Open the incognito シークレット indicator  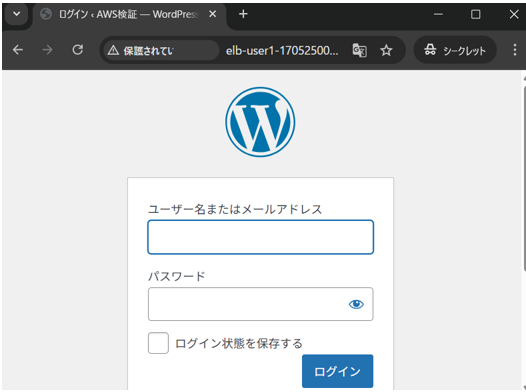[x=455, y=50]
